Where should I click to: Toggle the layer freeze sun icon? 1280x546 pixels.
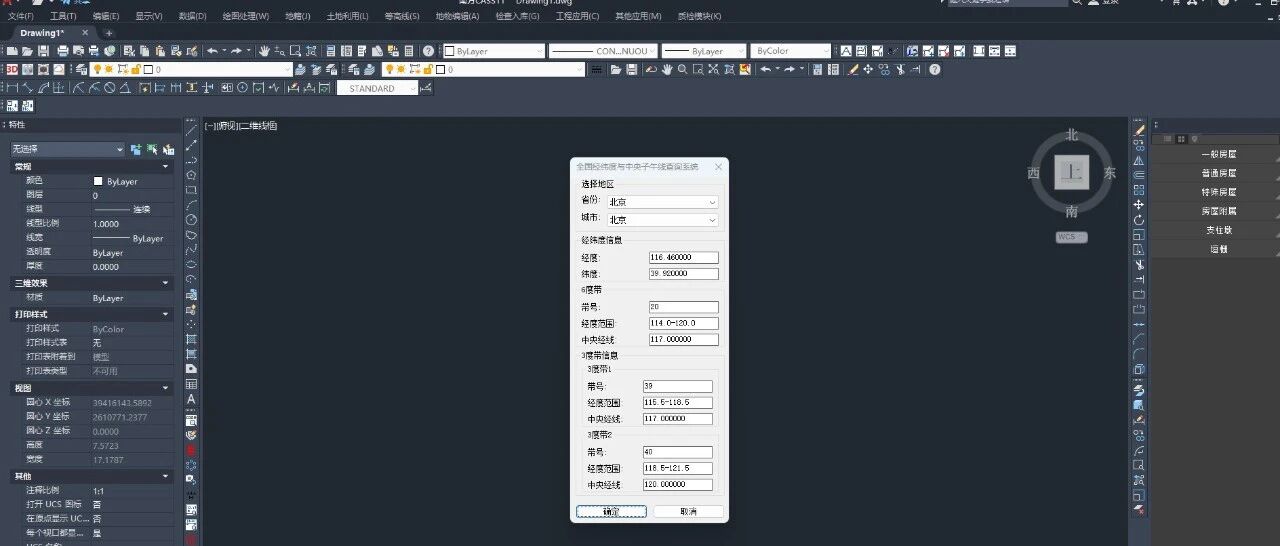coord(109,69)
